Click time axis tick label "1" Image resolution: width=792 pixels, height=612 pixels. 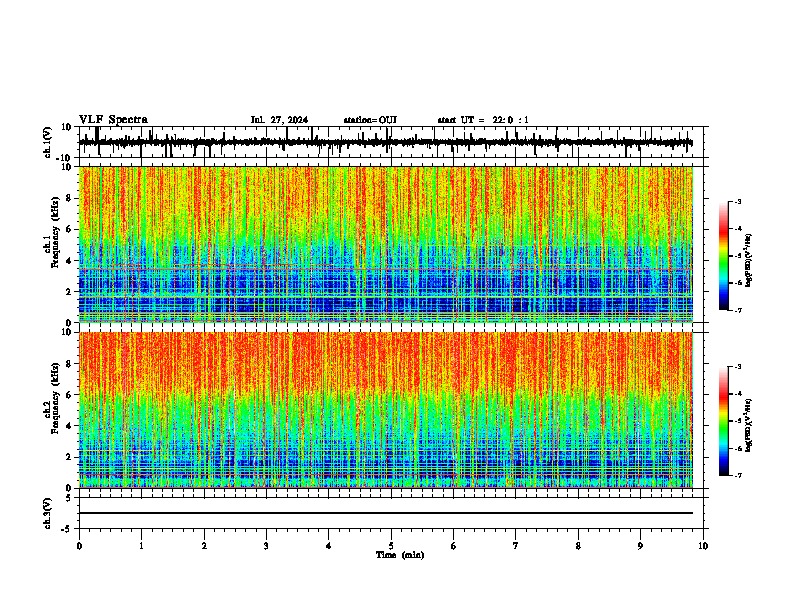tap(141, 546)
